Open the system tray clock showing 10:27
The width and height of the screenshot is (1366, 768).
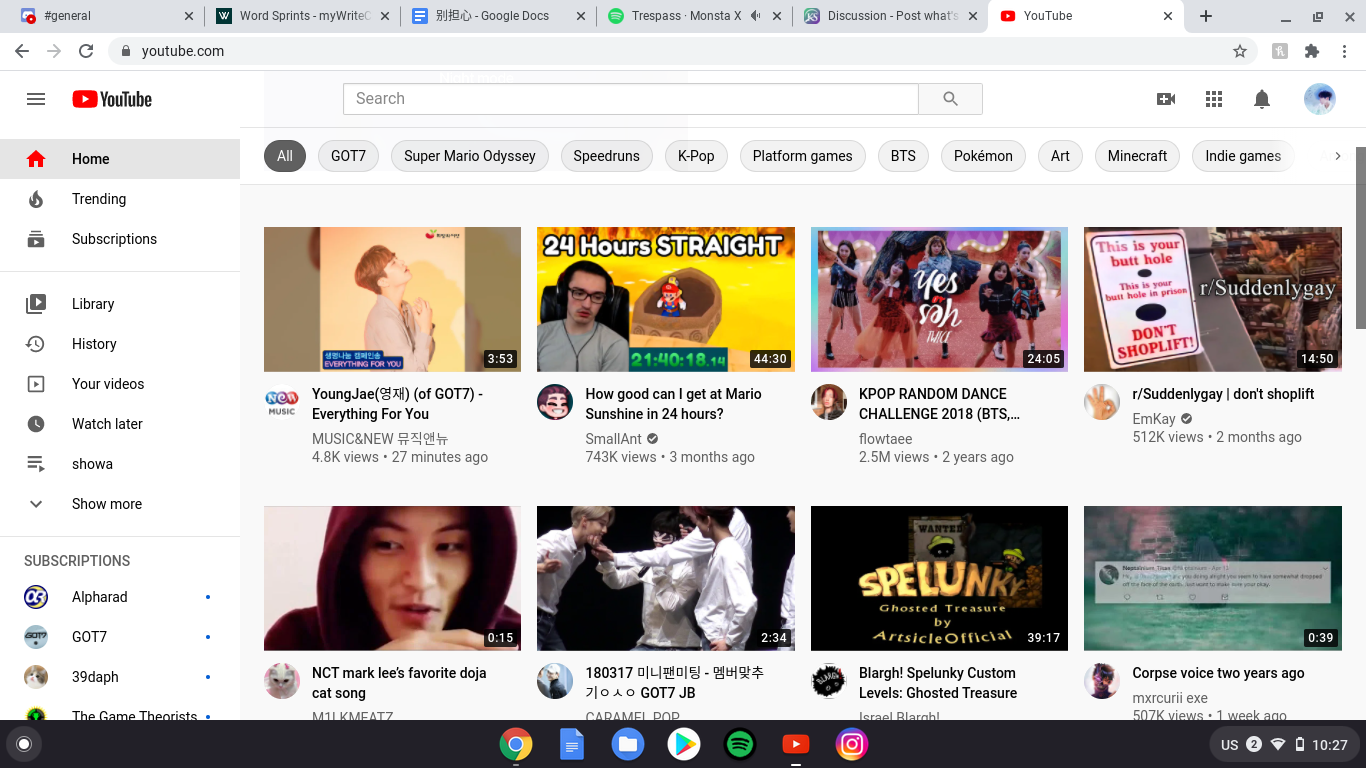tap(1330, 745)
